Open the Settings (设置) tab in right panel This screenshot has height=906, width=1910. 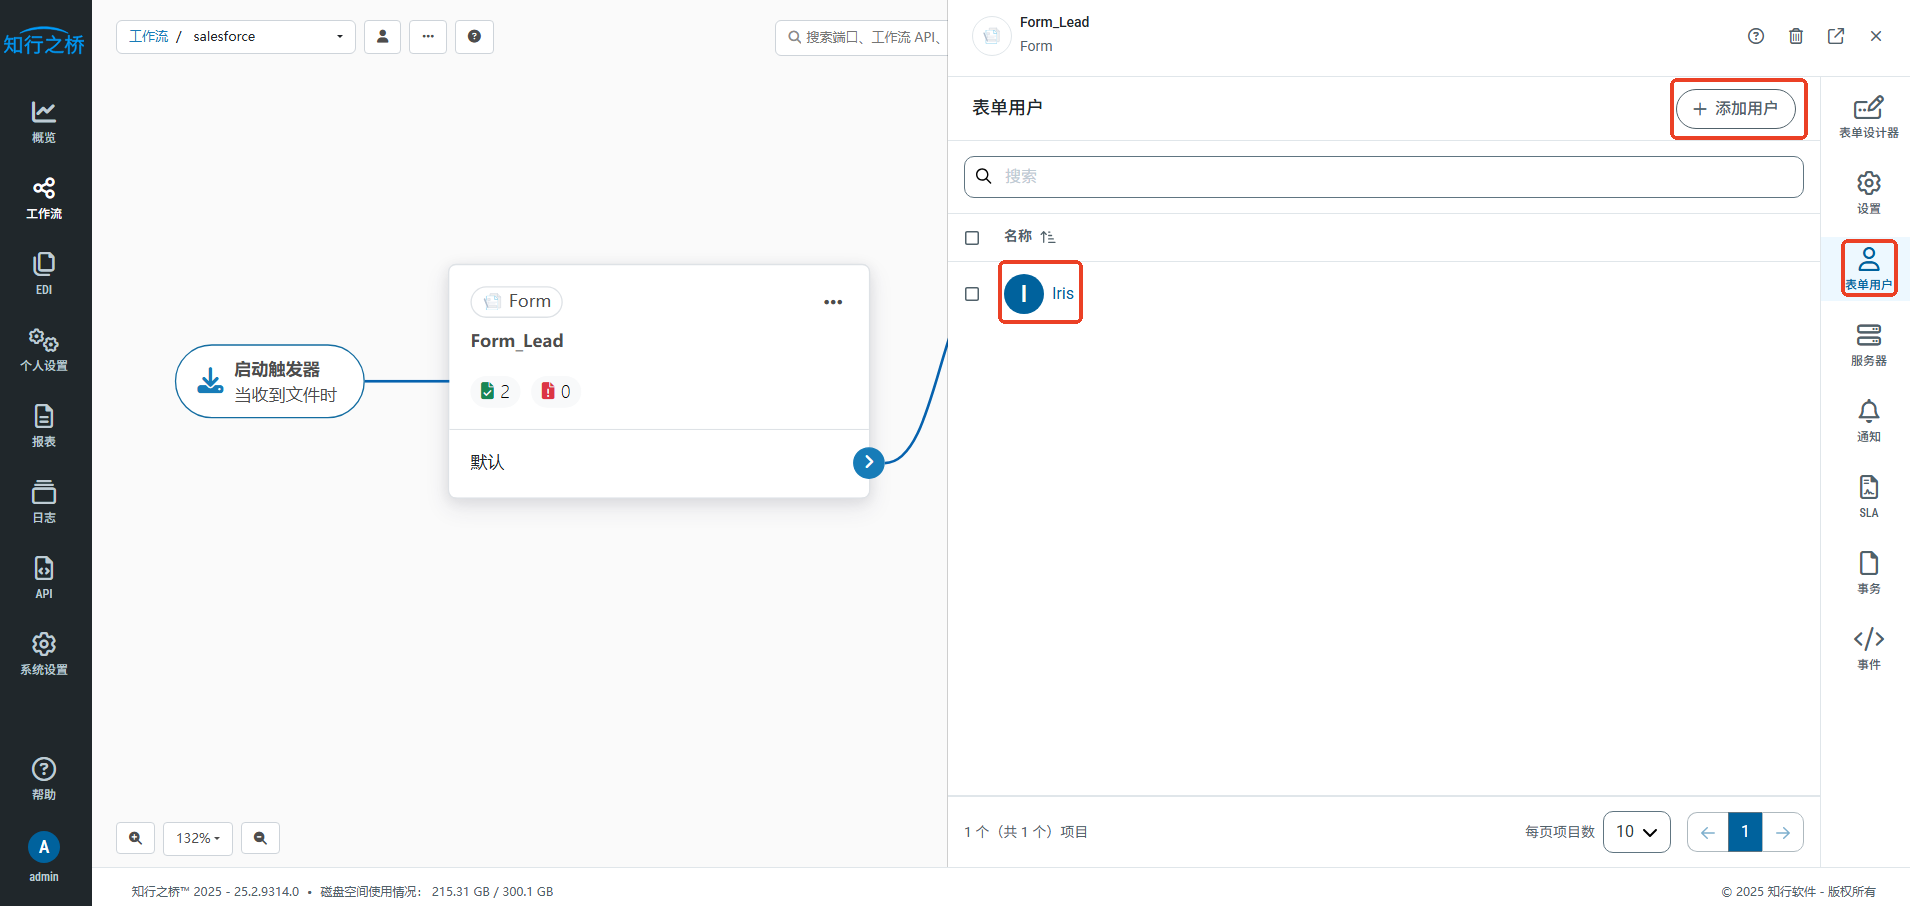click(x=1868, y=192)
